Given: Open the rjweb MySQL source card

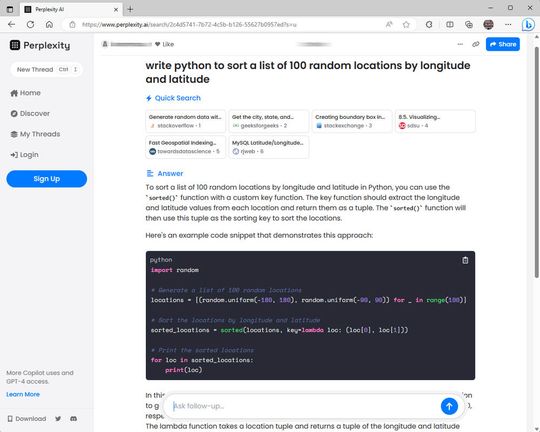Looking at the screenshot, I should (x=269, y=147).
